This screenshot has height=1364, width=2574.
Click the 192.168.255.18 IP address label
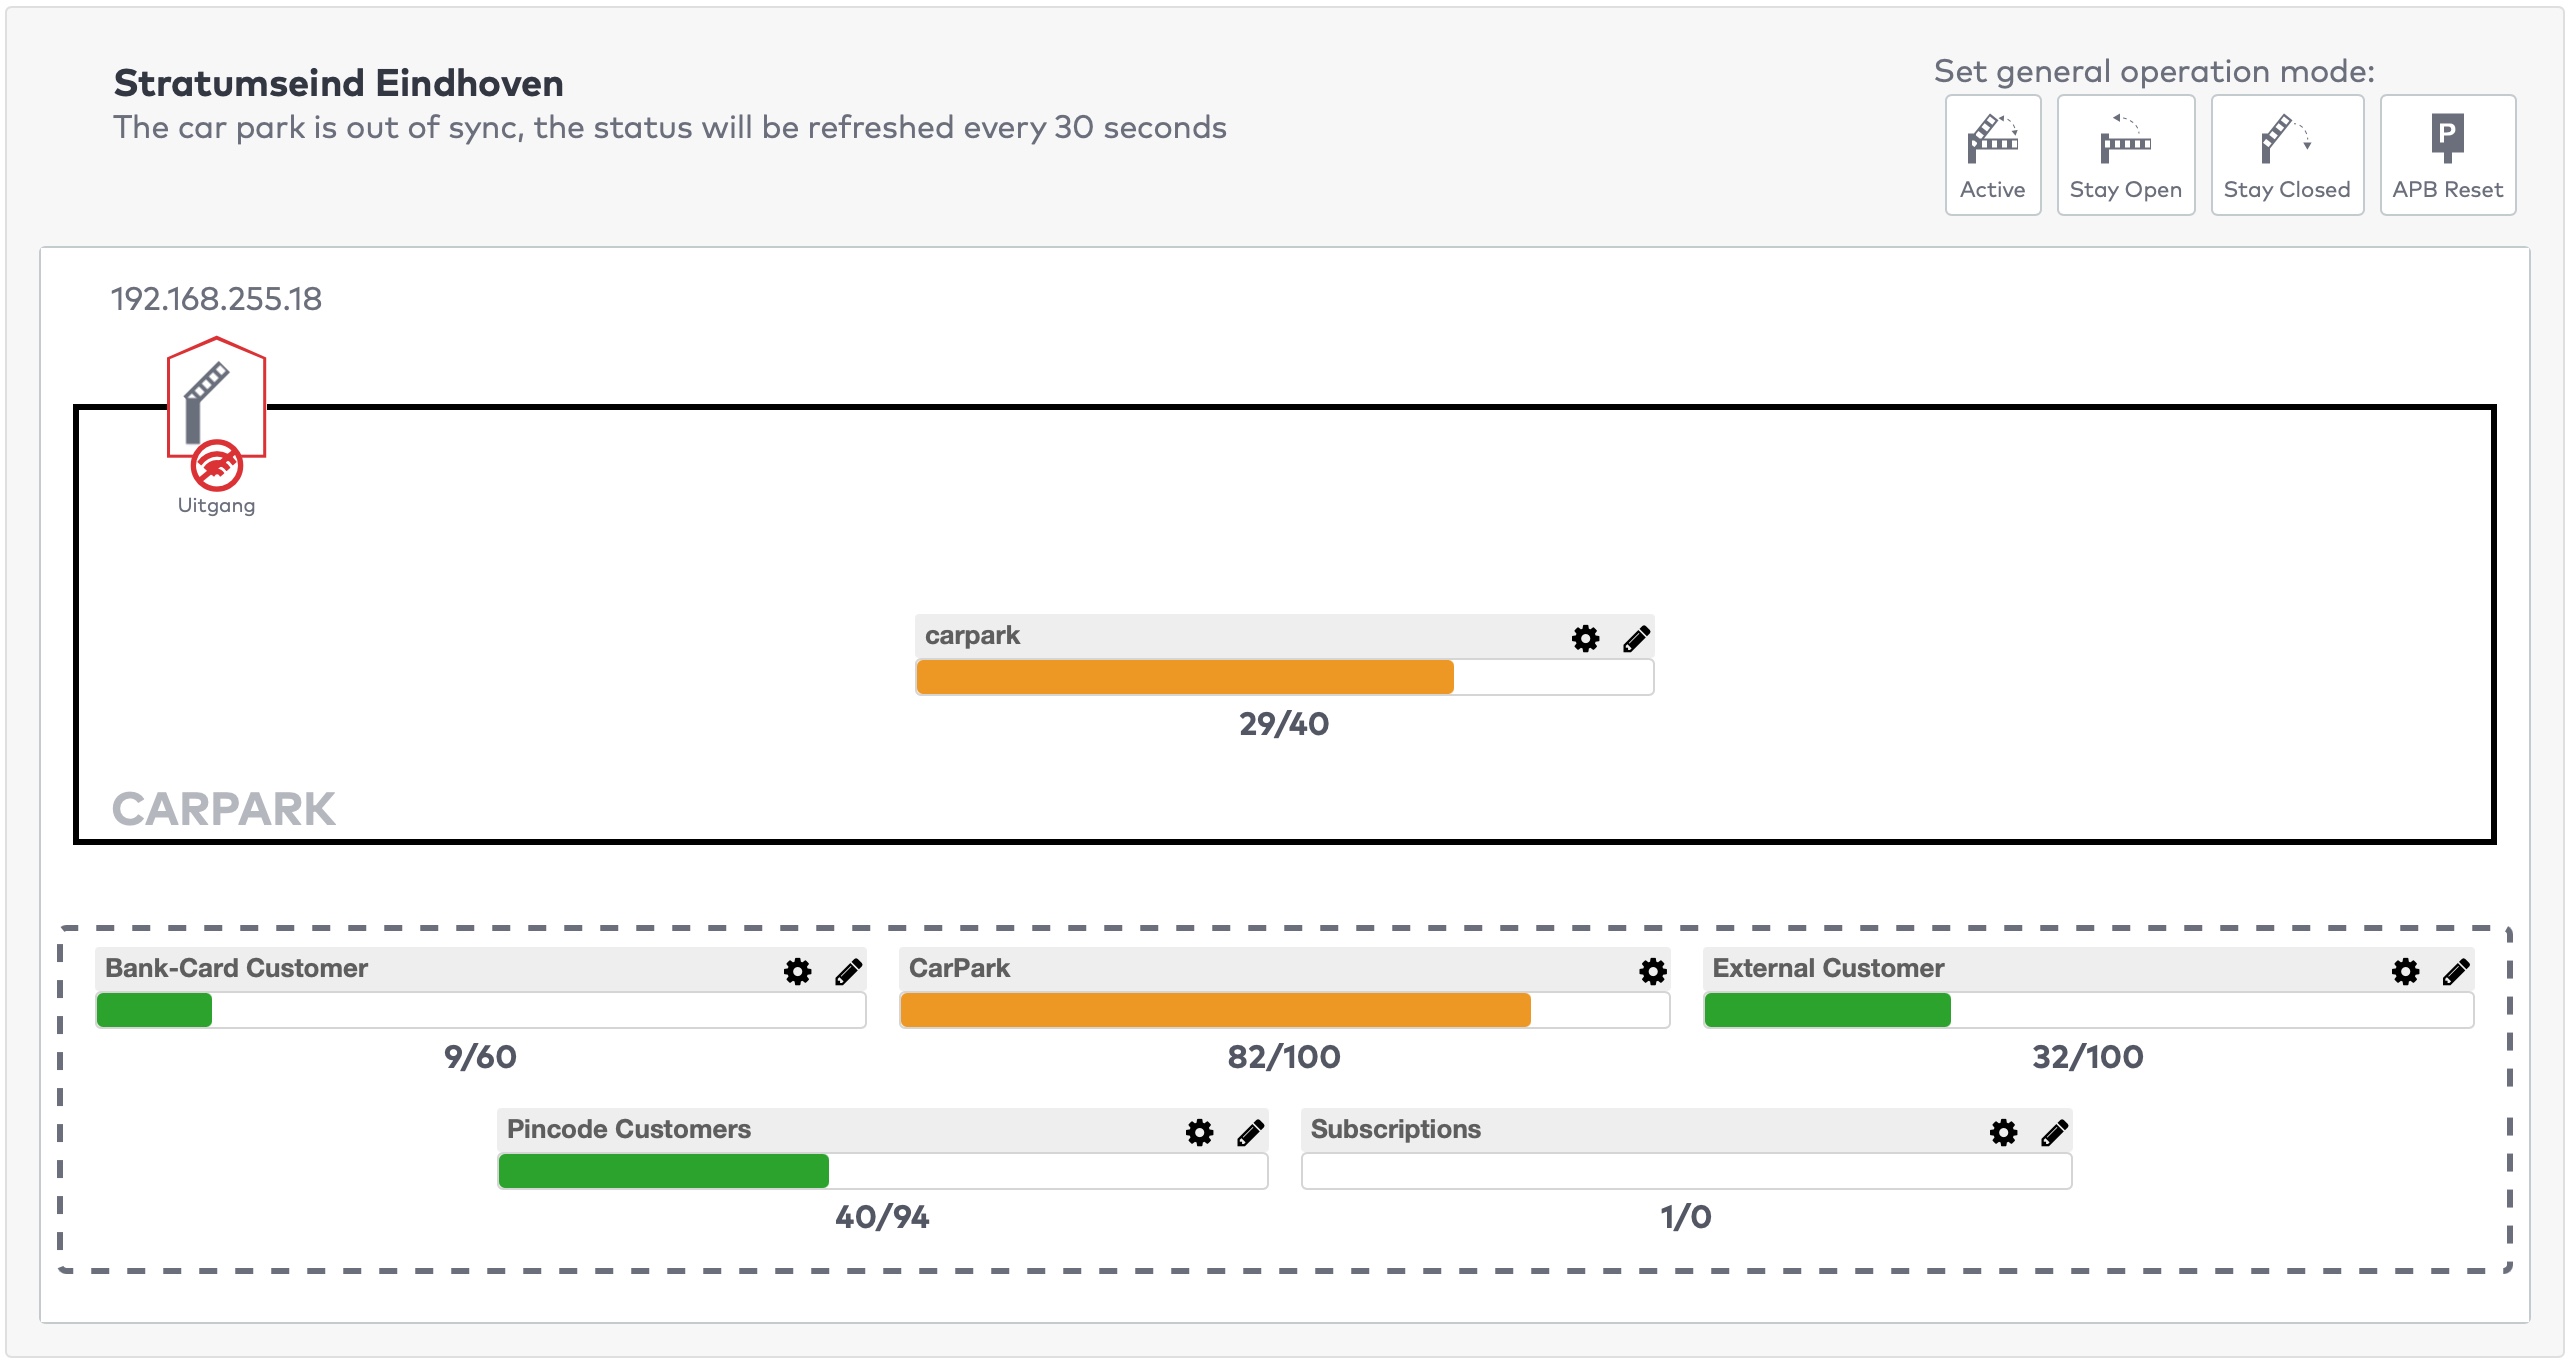[x=216, y=299]
